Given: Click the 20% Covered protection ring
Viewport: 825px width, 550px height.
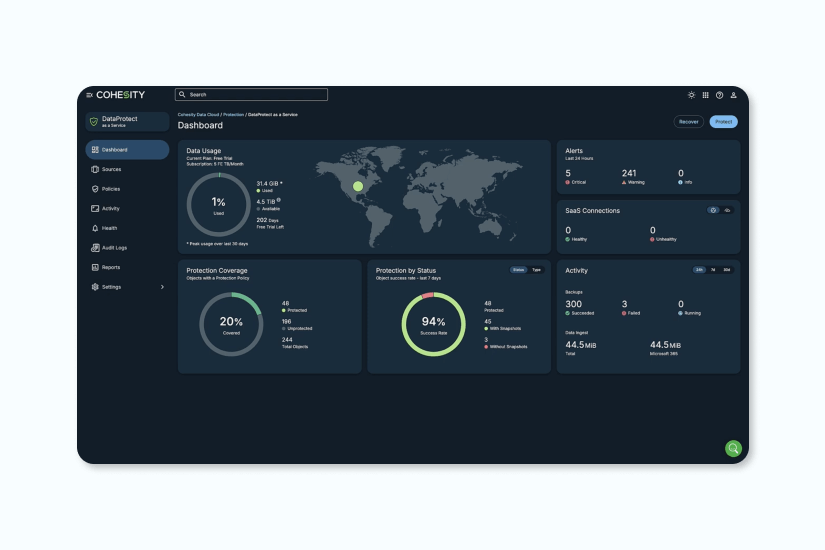Looking at the screenshot, I should coord(231,324).
